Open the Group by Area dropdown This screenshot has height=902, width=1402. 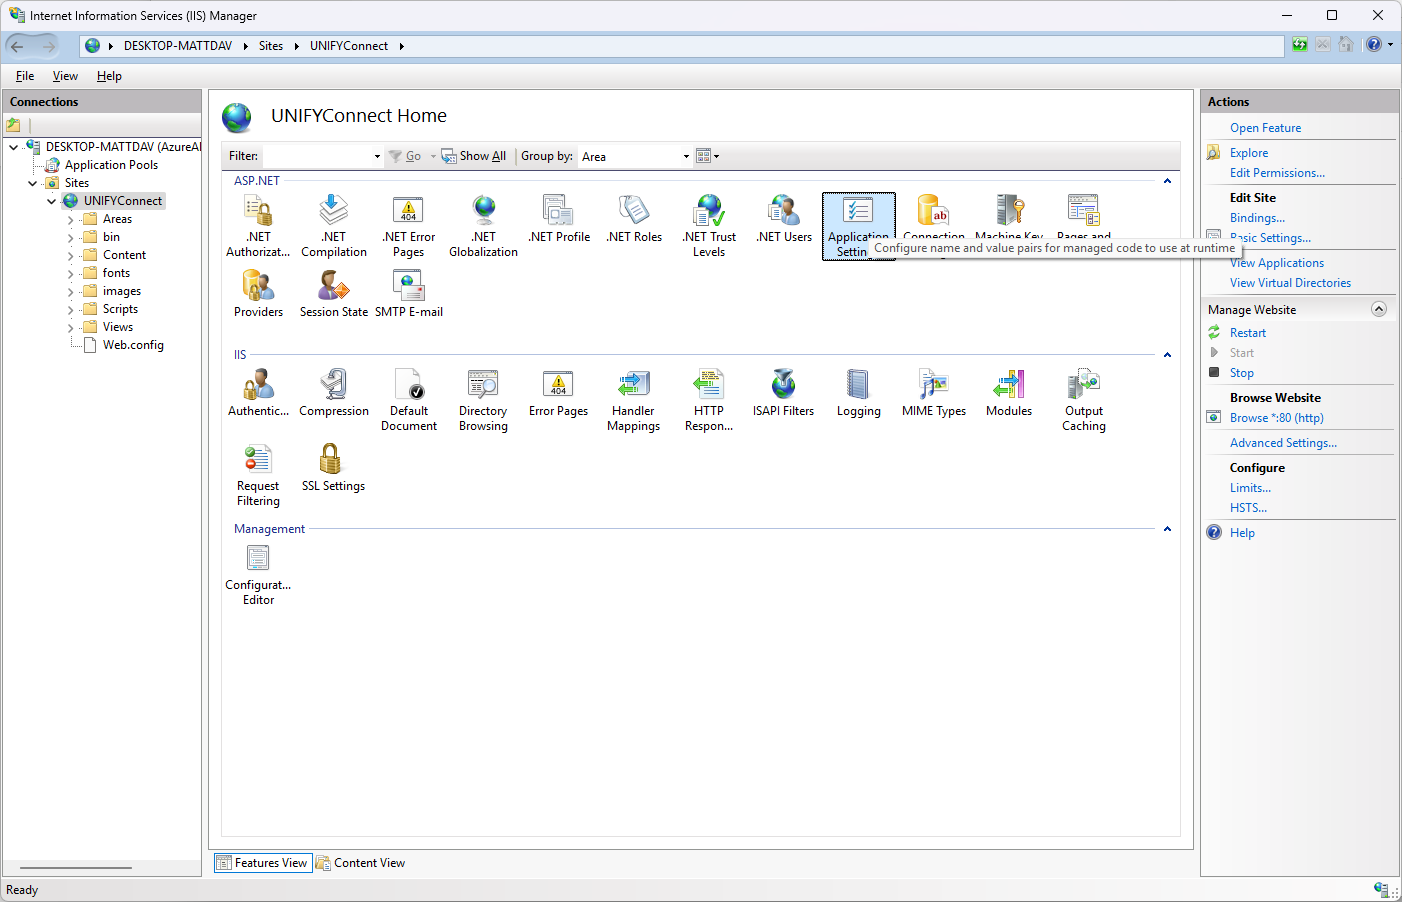click(686, 156)
